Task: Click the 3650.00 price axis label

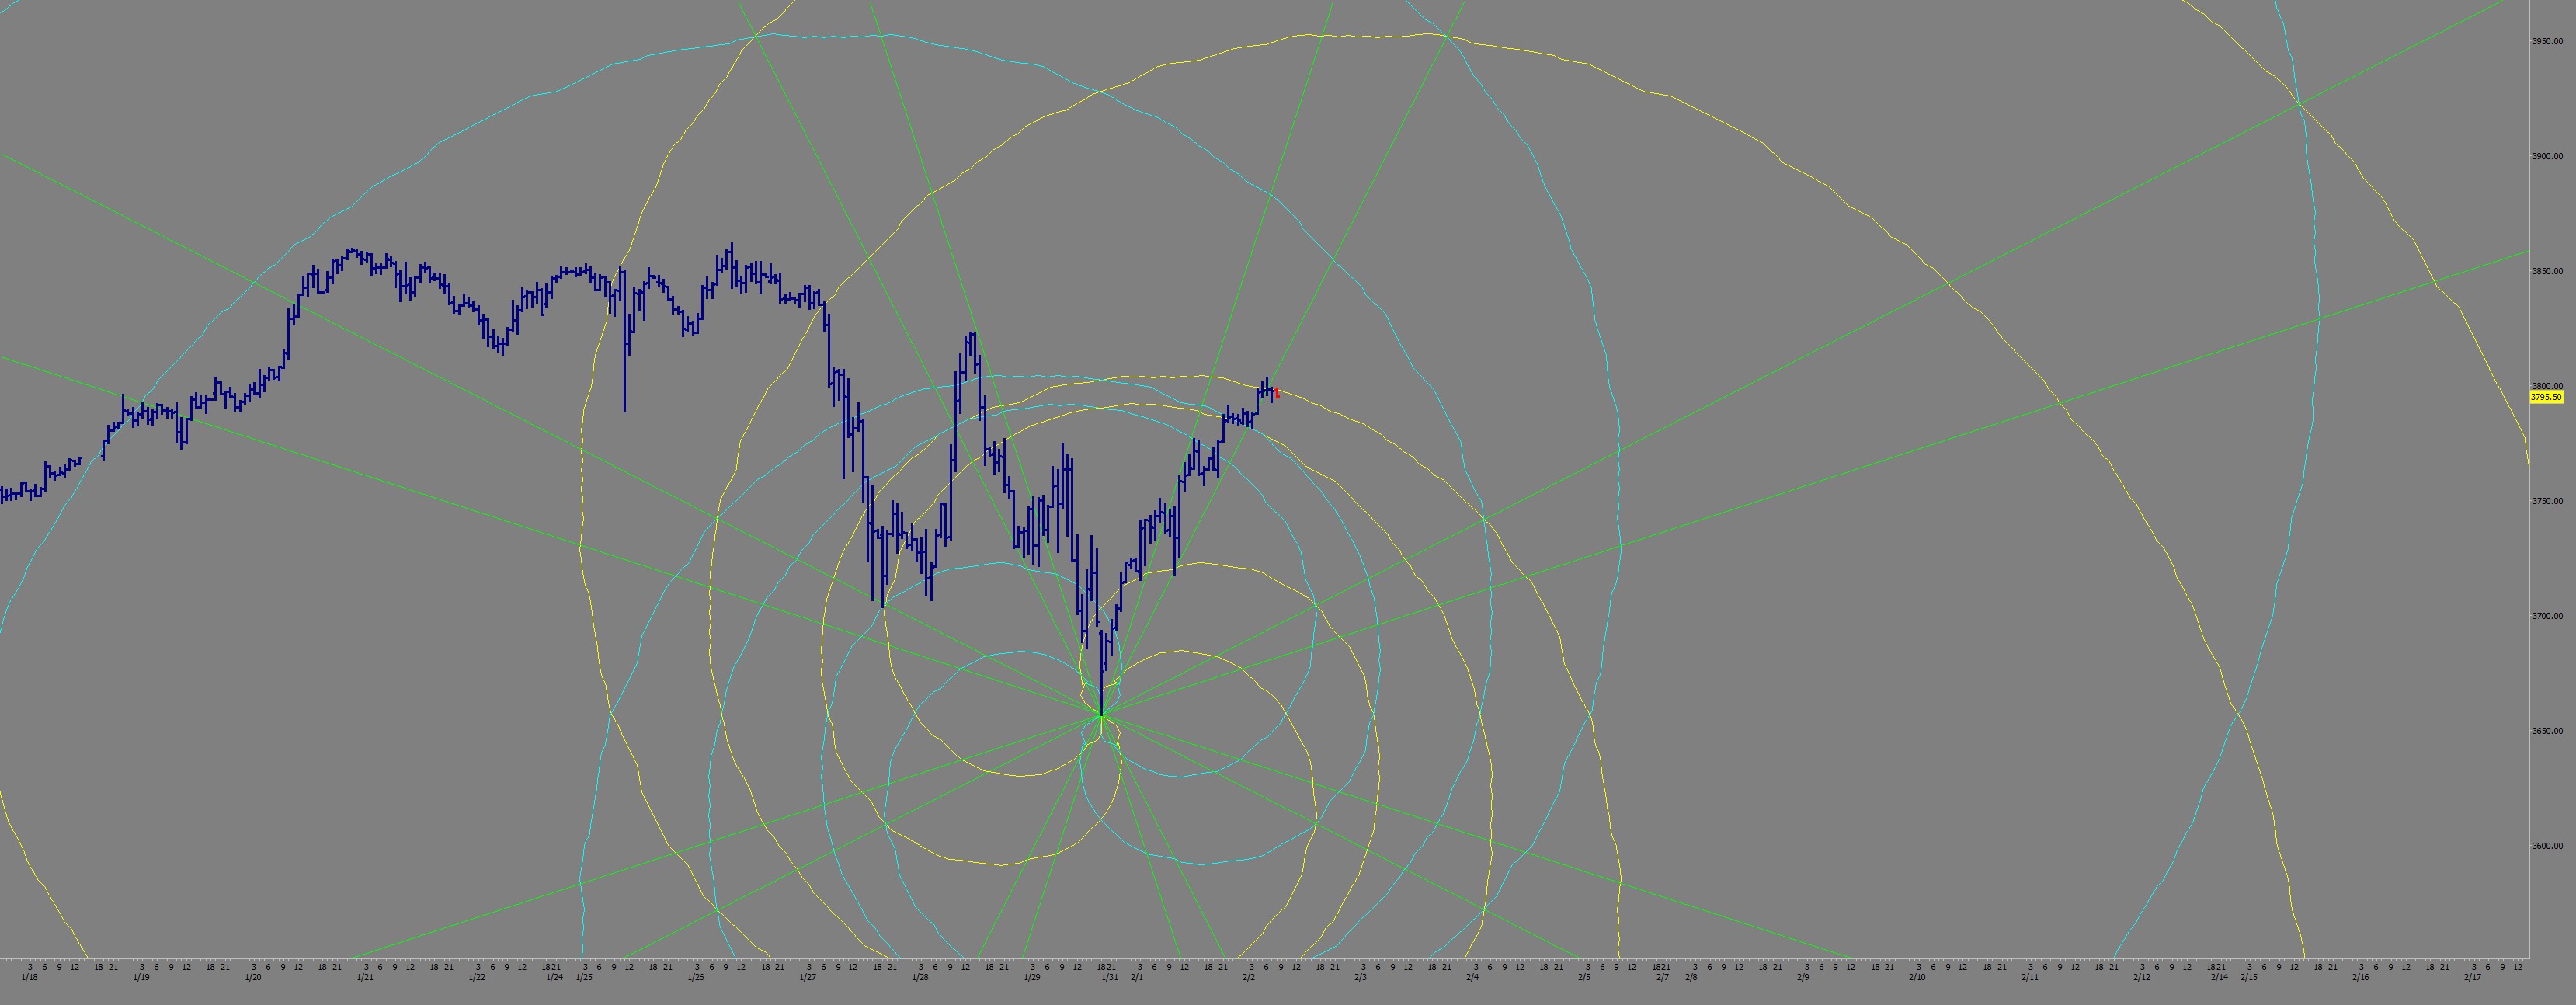Action: [x=2547, y=731]
